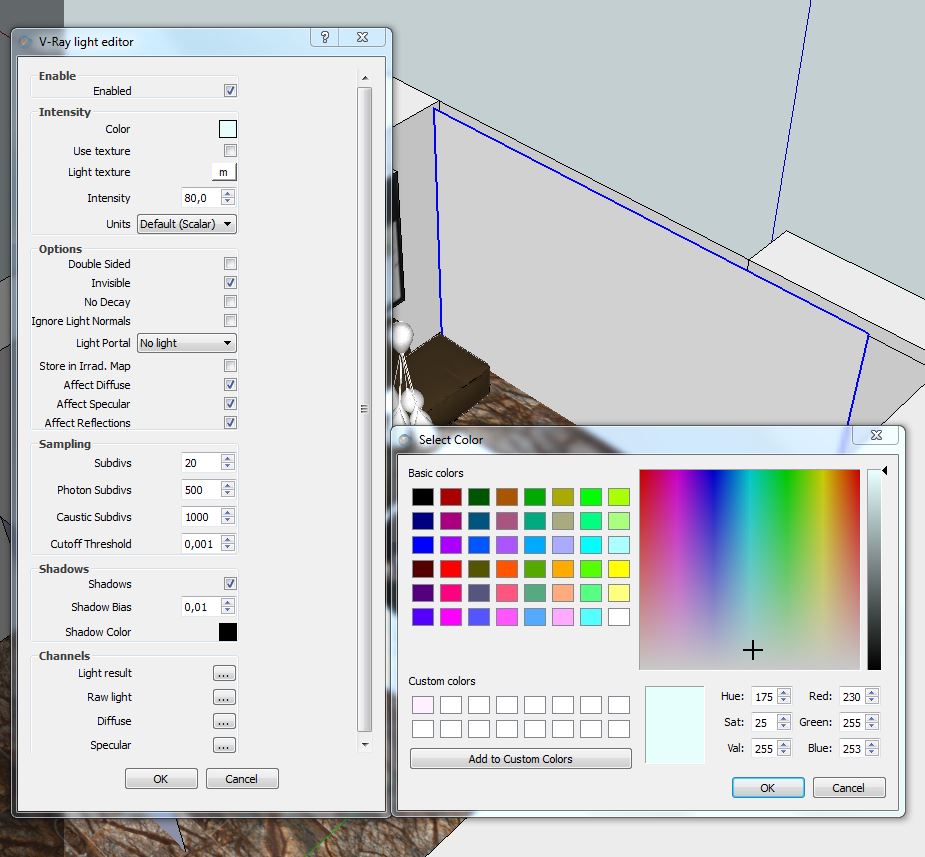Click the Cutoff Threshold value field
This screenshot has width=925, height=857.
coord(201,544)
